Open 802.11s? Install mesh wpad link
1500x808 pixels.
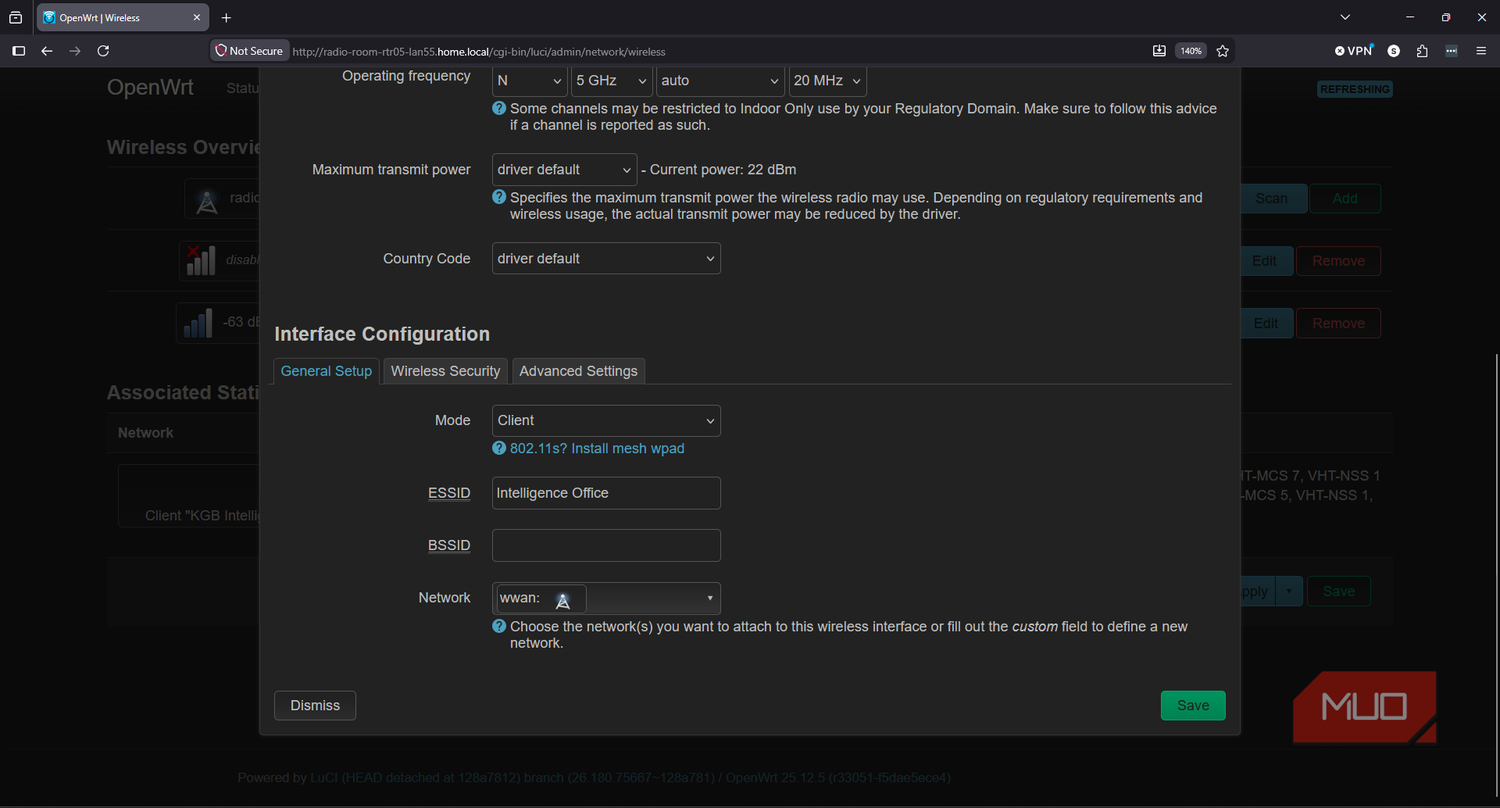(x=597, y=448)
